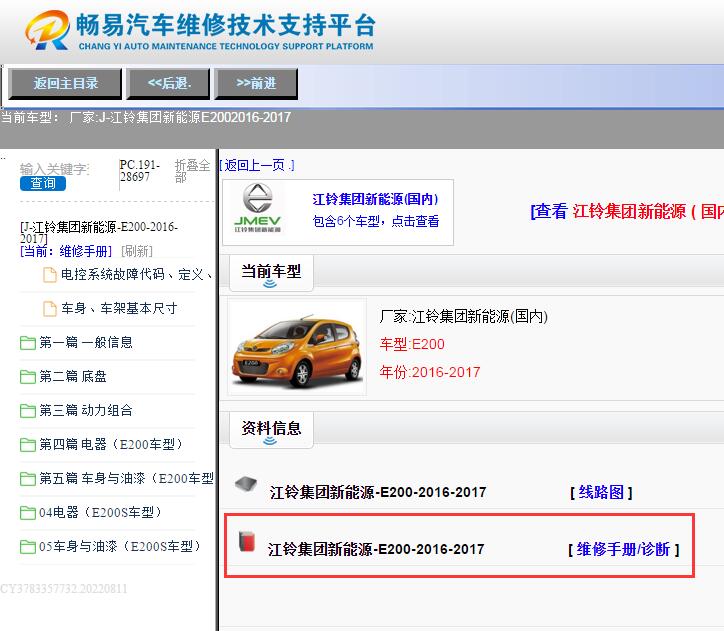Collapse all with the 折叠全部 link
Image resolution: width=724 pixels, height=631 pixels.
pyautogui.click(x=192, y=171)
